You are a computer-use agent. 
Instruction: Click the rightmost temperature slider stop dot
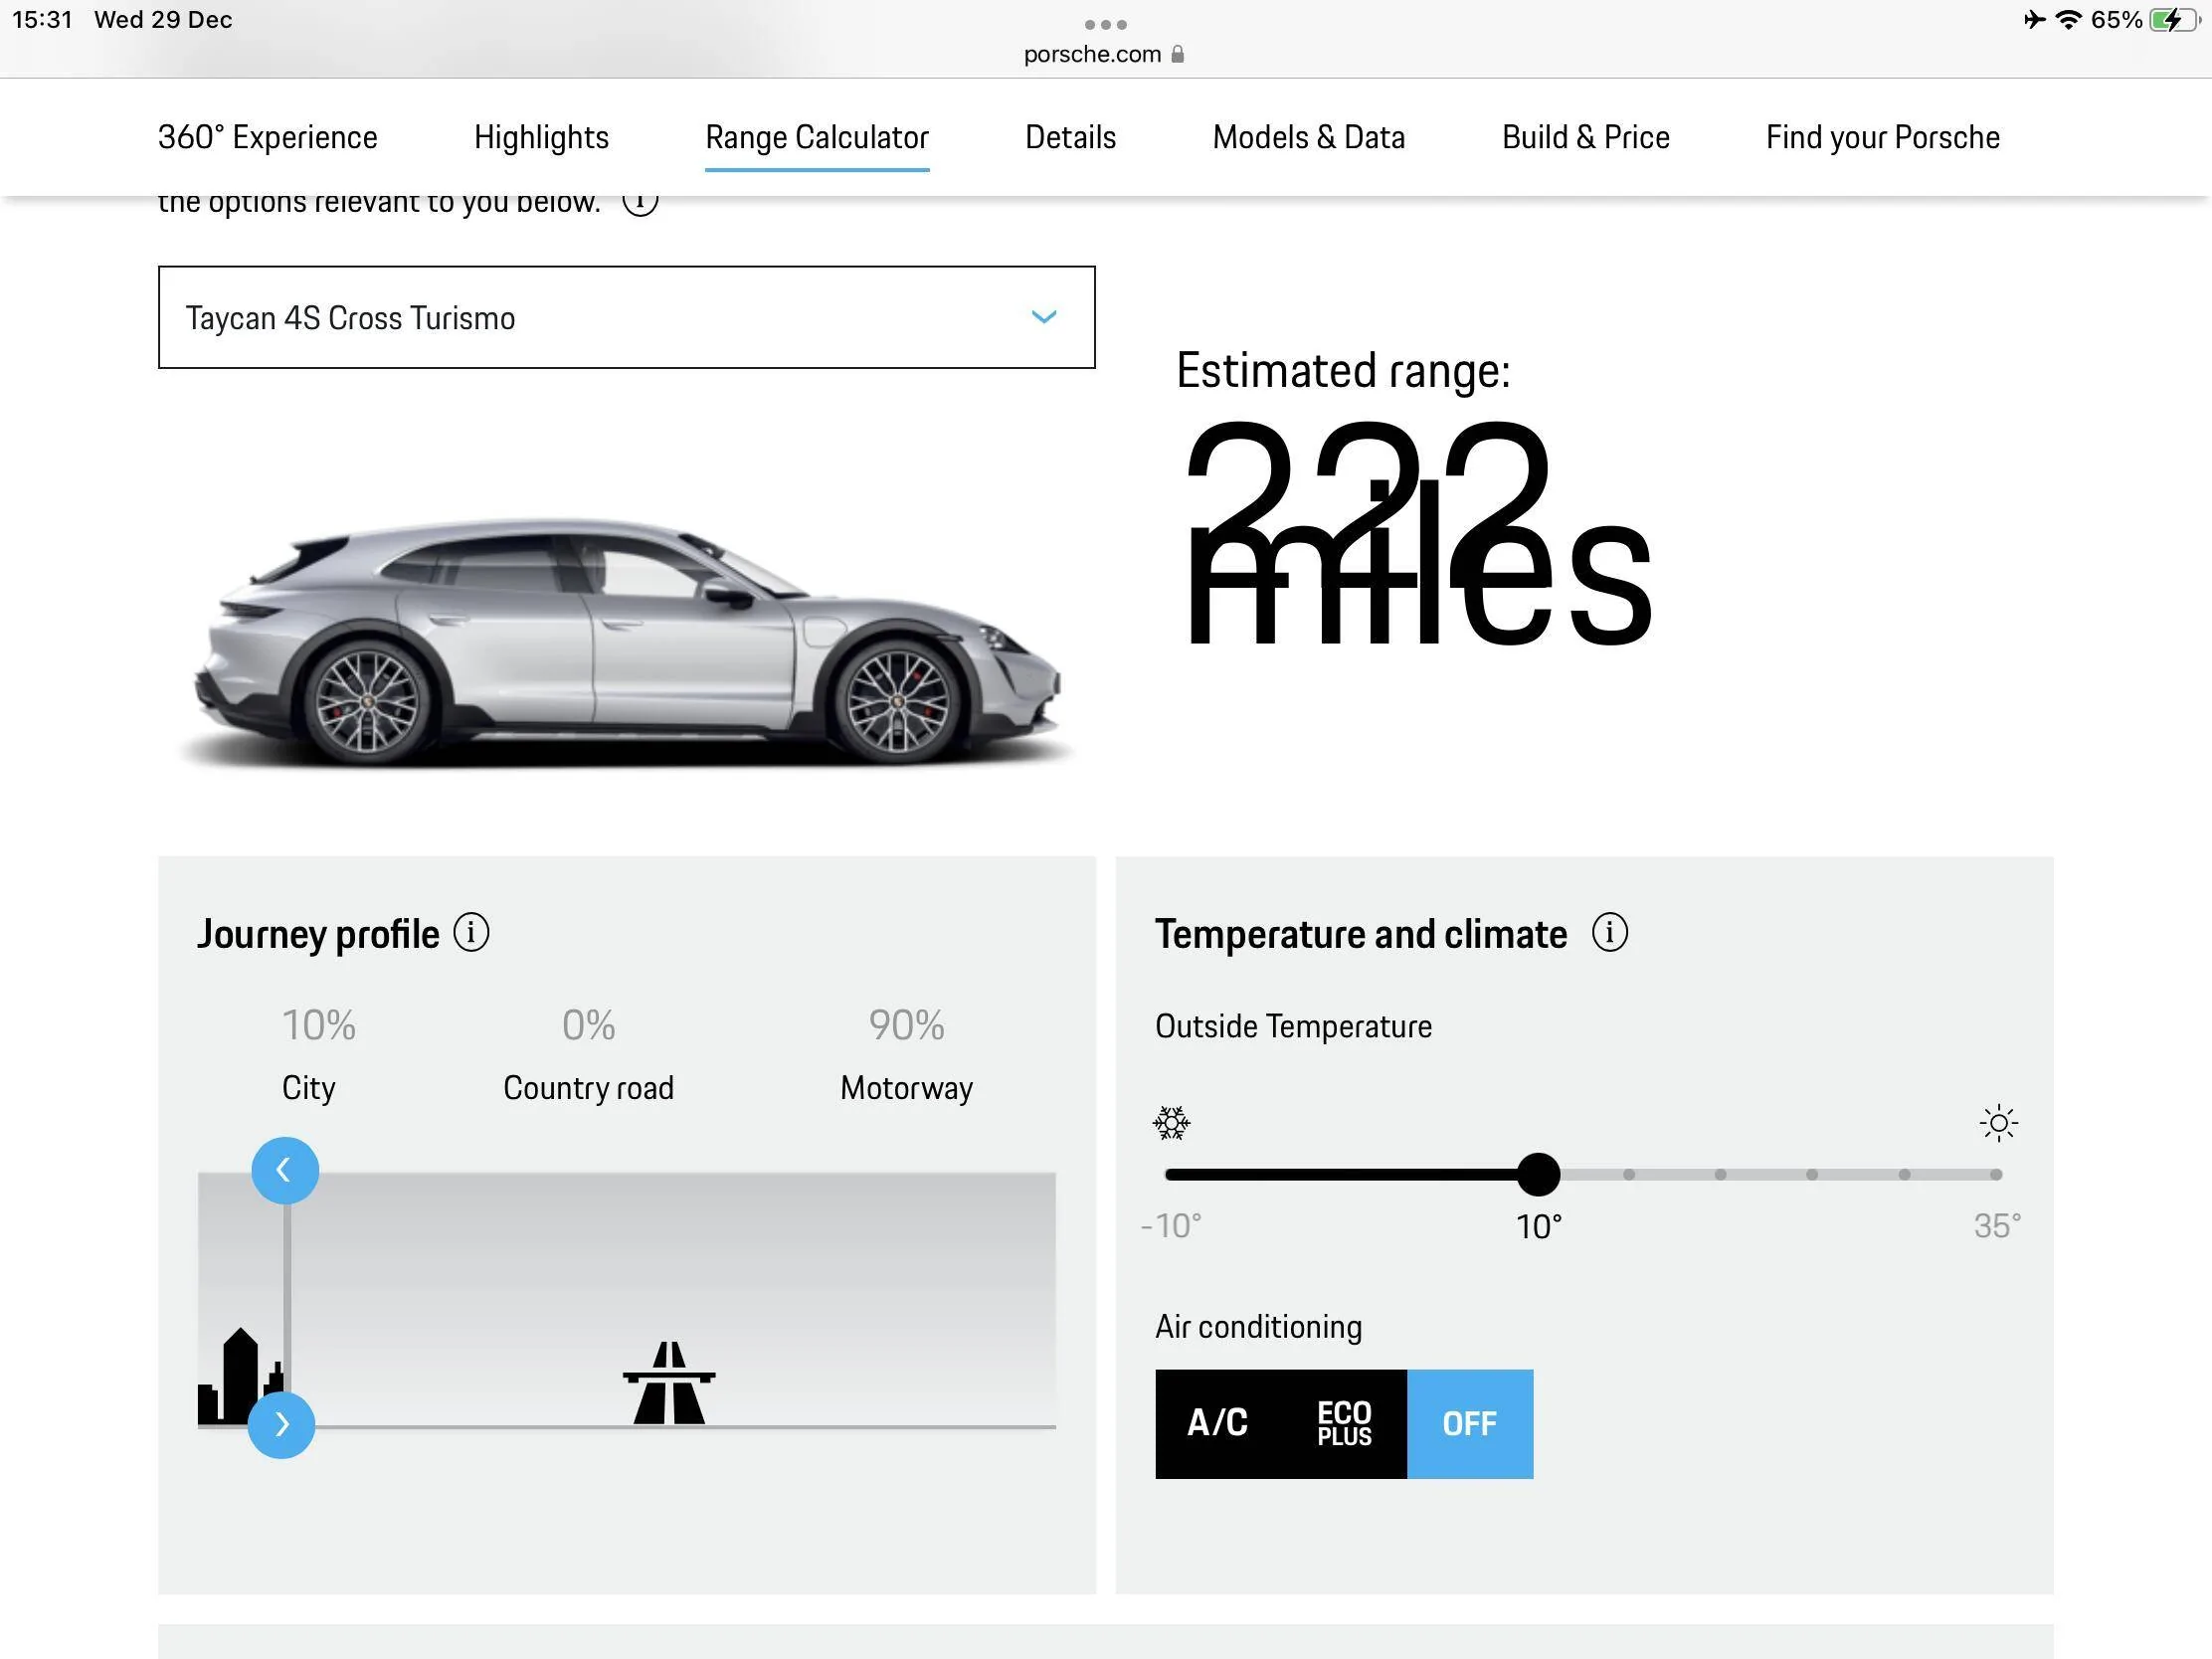(x=1995, y=1174)
